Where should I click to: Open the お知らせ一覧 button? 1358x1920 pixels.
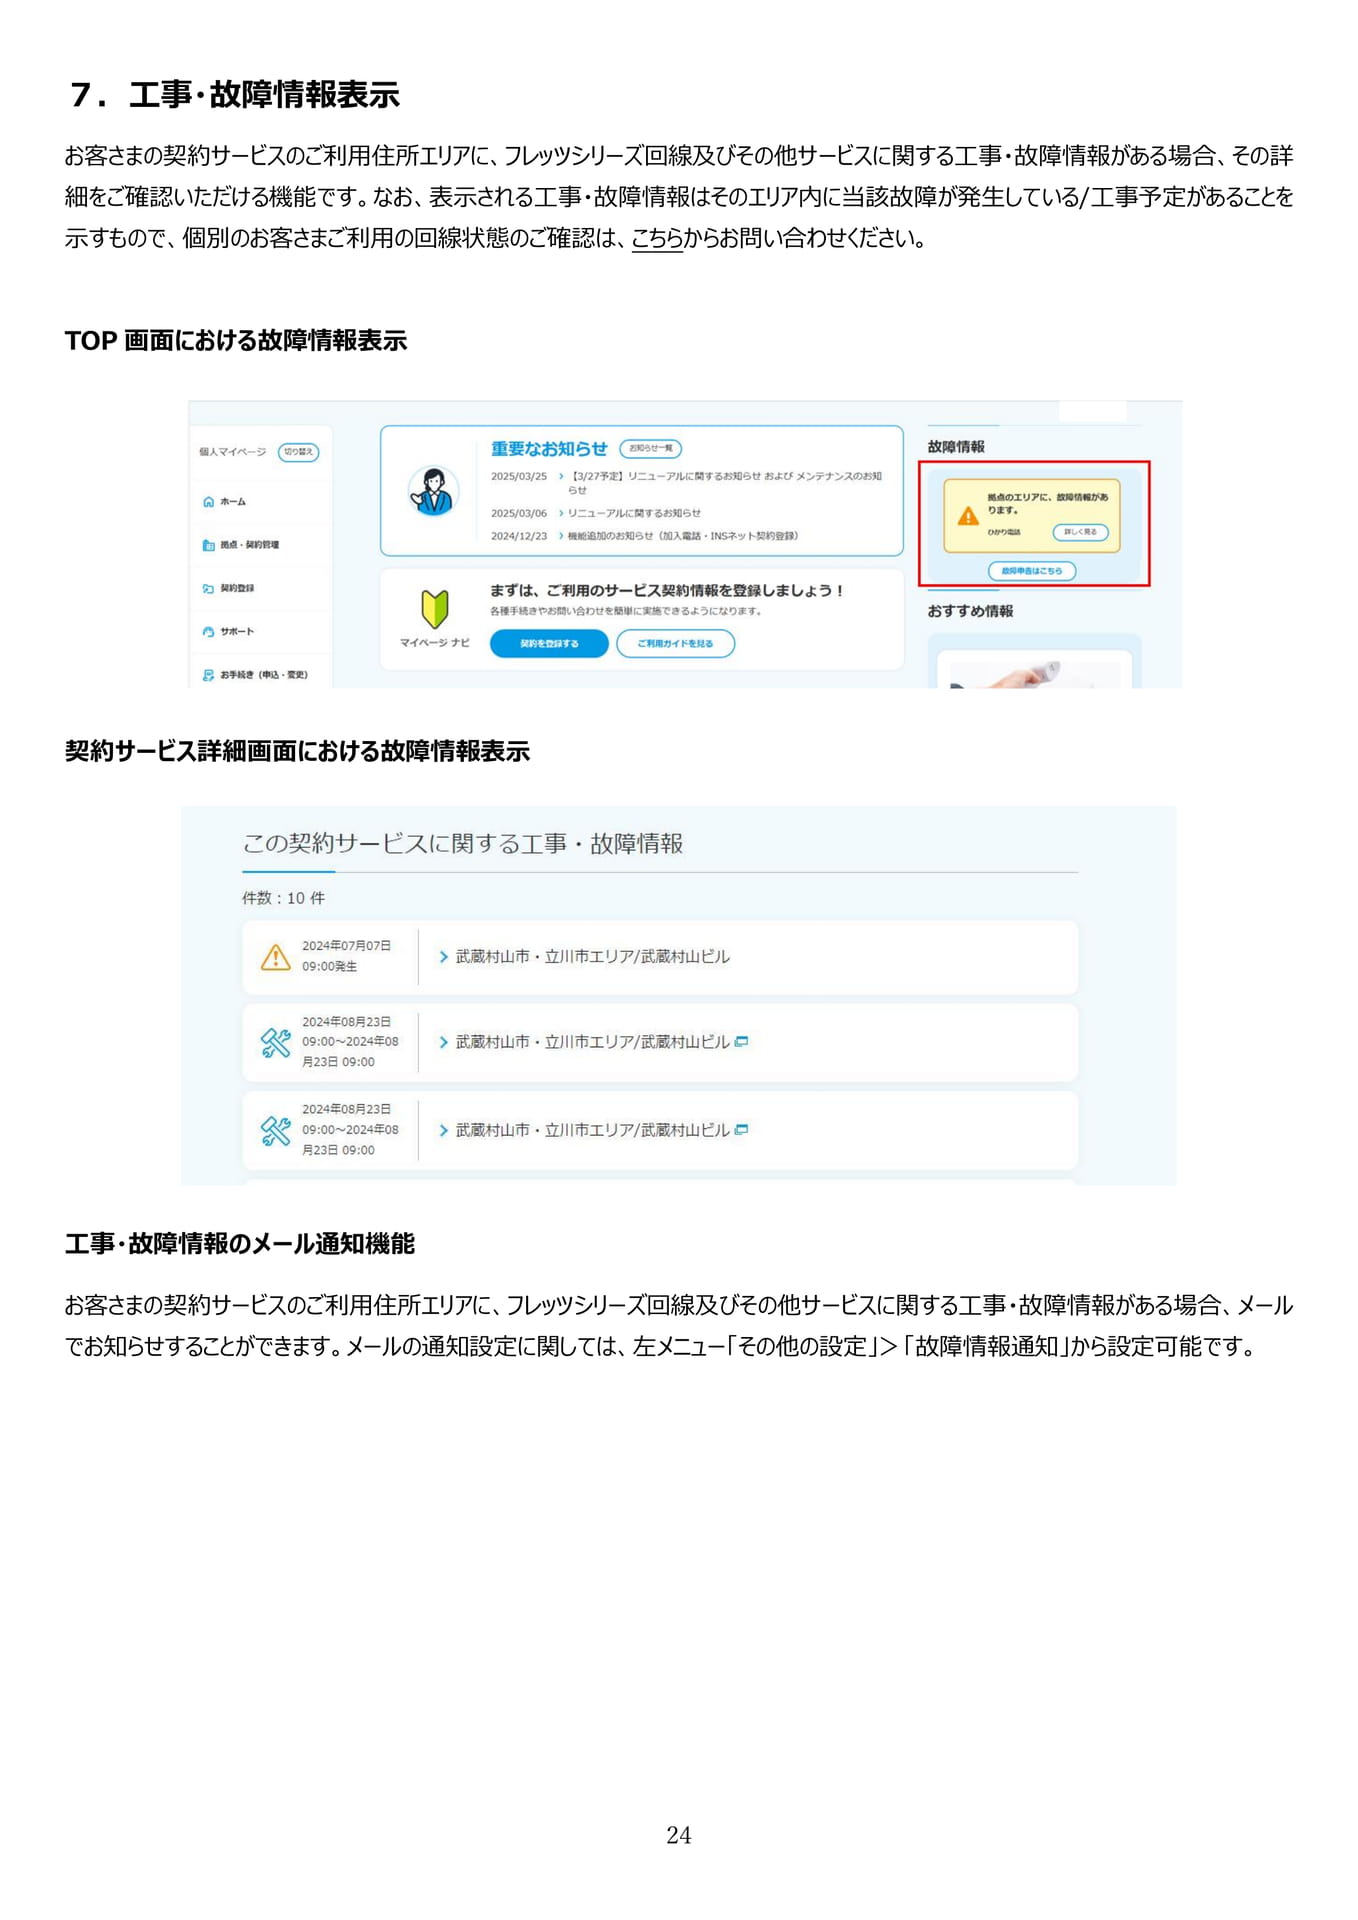click(x=650, y=449)
